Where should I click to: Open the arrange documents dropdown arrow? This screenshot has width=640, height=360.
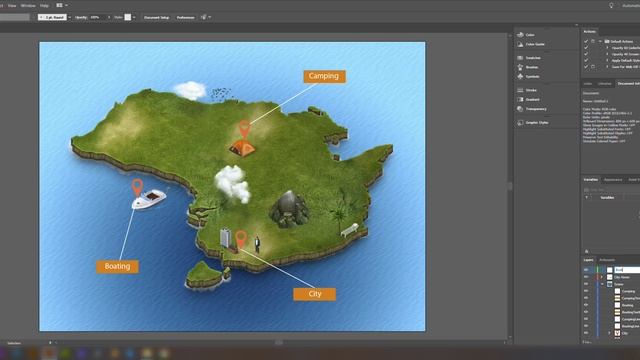tap(66, 5)
